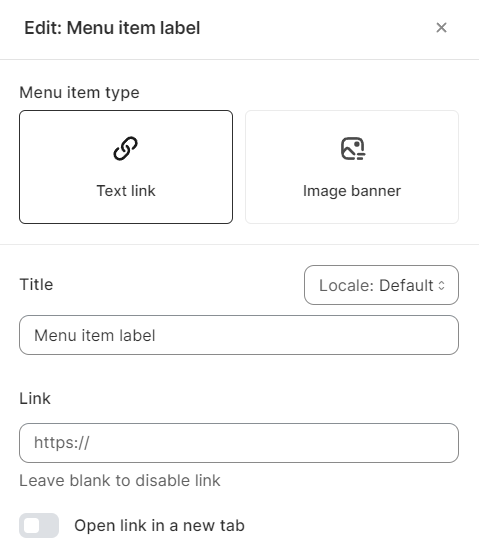Click the up-down arrows in Locale selector

pos(441,285)
